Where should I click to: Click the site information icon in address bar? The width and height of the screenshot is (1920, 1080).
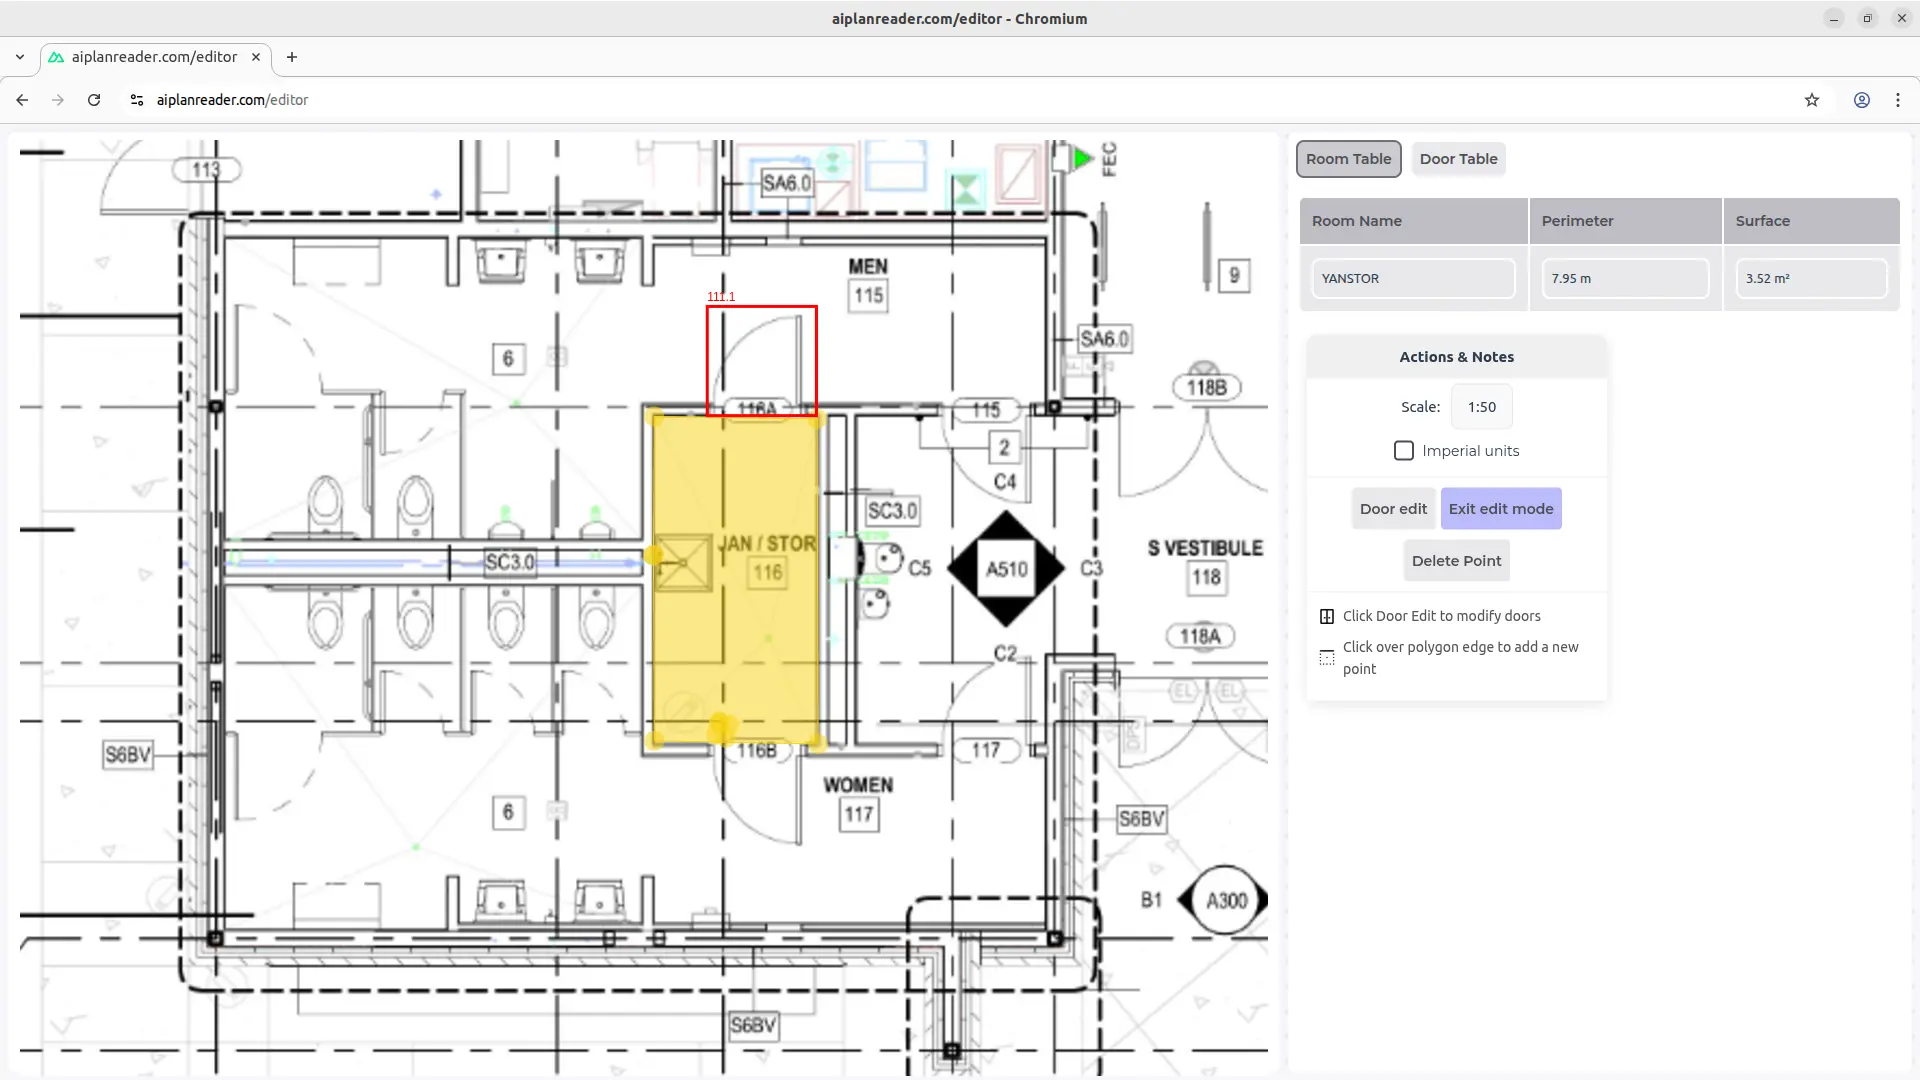[137, 100]
